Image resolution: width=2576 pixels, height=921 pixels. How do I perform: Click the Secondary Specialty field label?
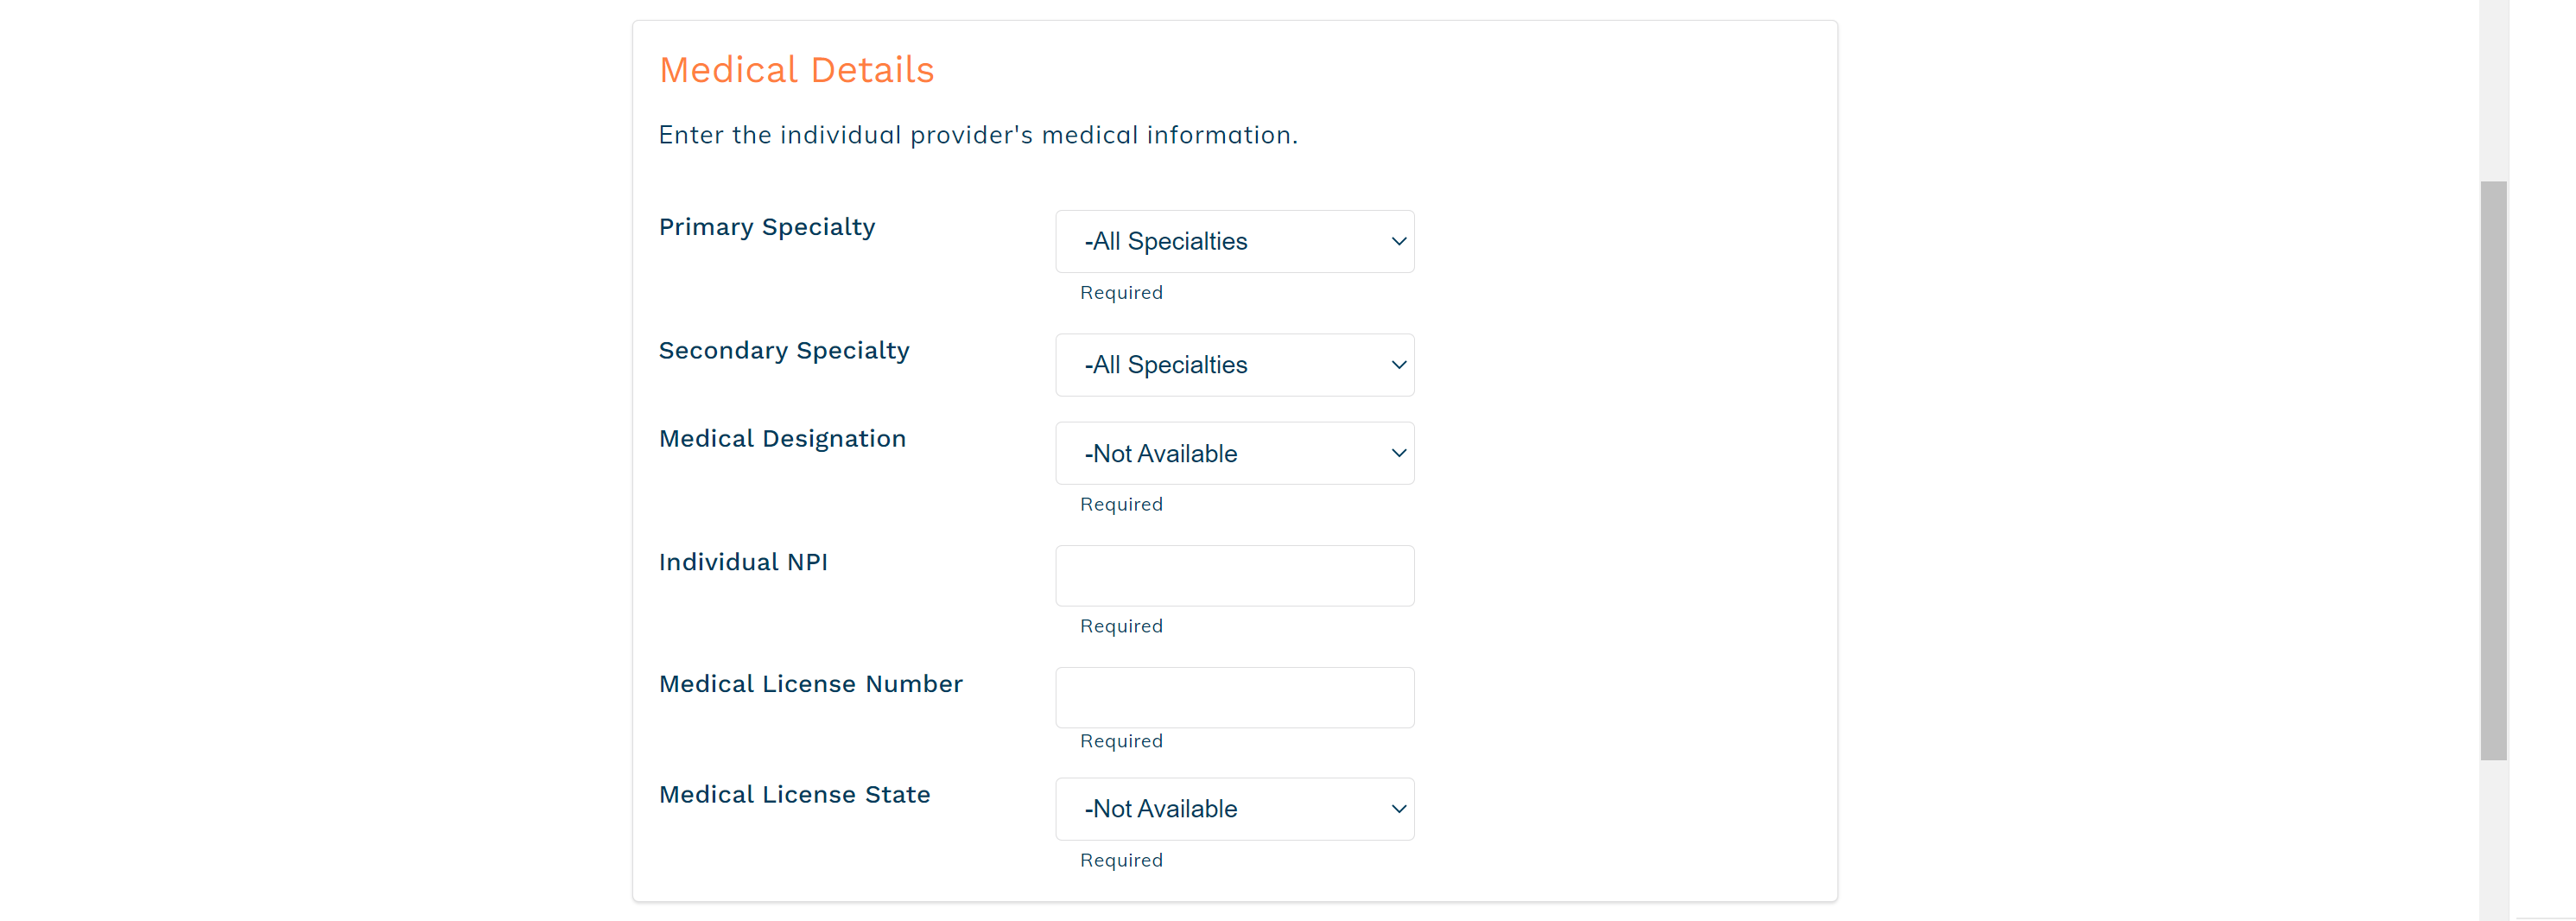pos(784,351)
